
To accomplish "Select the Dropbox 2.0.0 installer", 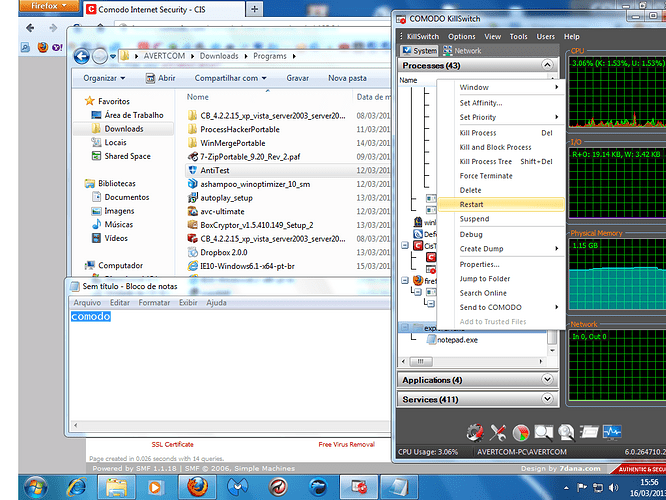I will click(224, 252).
